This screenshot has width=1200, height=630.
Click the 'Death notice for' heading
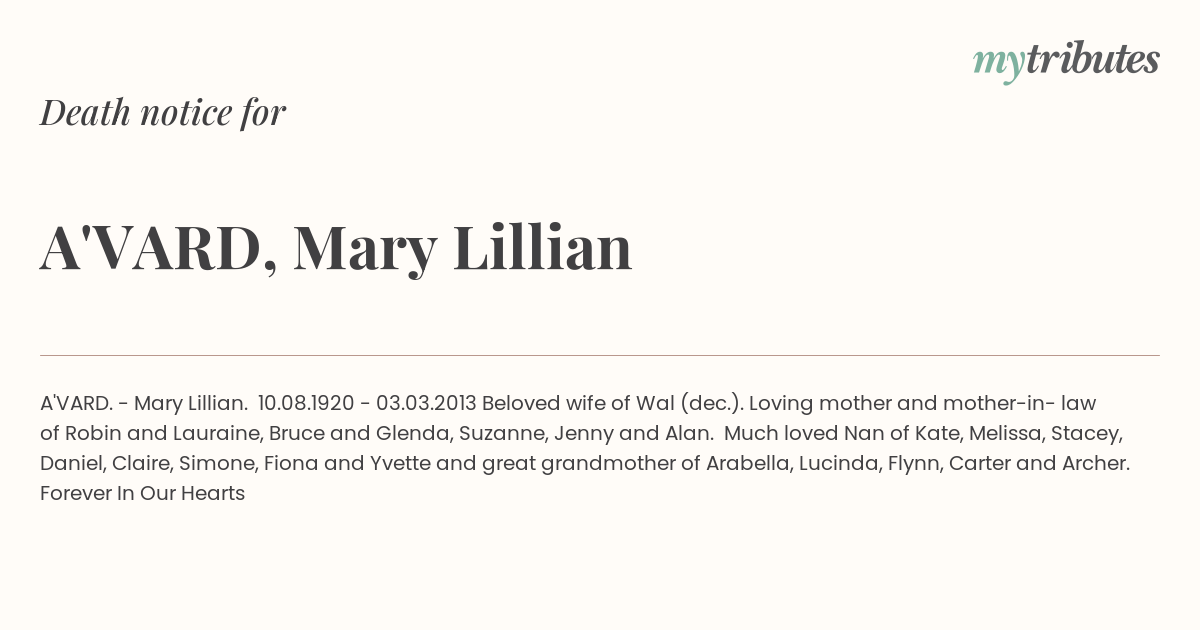(163, 112)
